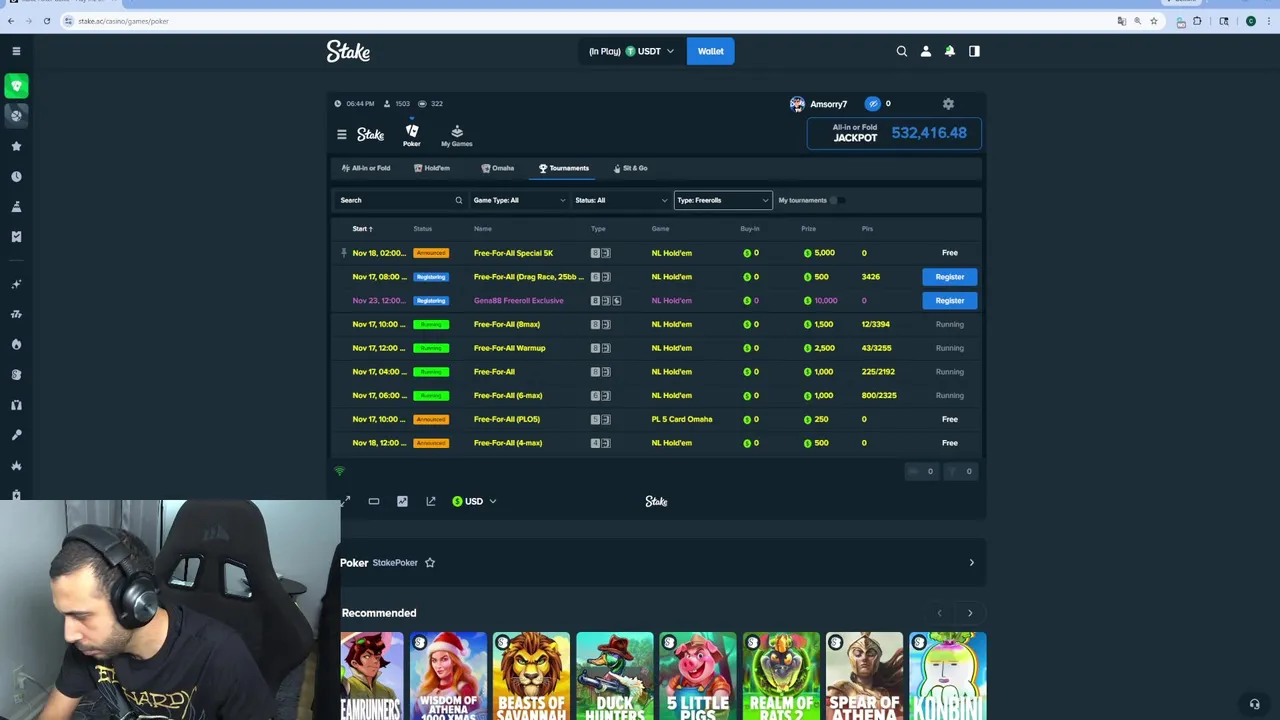Select the Free-For-All Special 5K tournament
The width and height of the screenshot is (1280, 720).
658,253
